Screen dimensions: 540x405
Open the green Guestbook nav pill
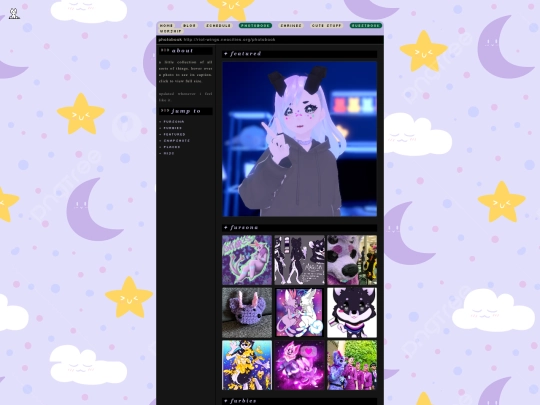click(366, 25)
